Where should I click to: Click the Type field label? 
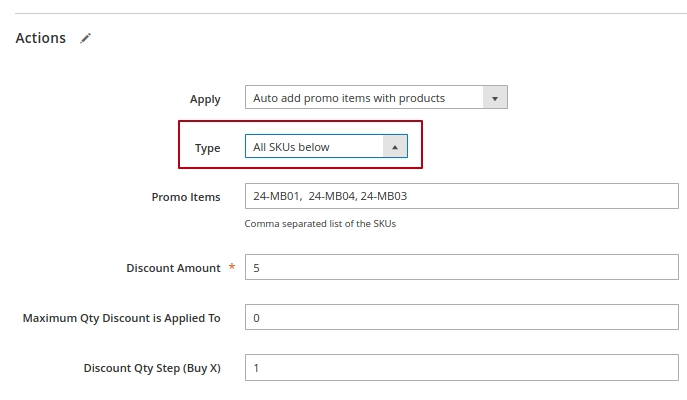click(207, 148)
